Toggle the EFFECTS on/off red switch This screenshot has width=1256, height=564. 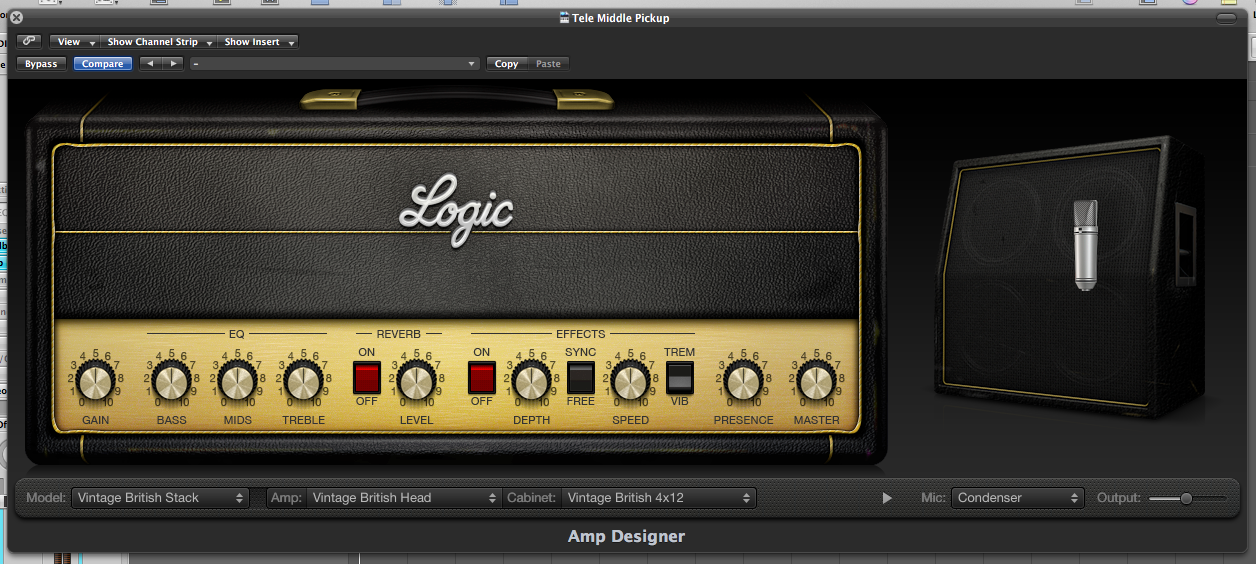[482, 377]
